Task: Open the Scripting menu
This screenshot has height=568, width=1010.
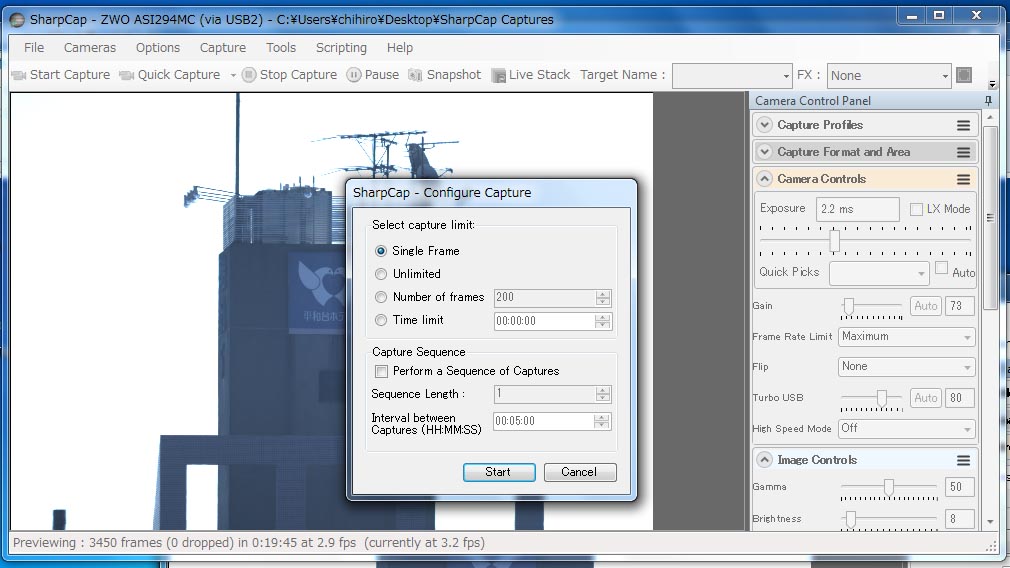Action: pyautogui.click(x=341, y=48)
